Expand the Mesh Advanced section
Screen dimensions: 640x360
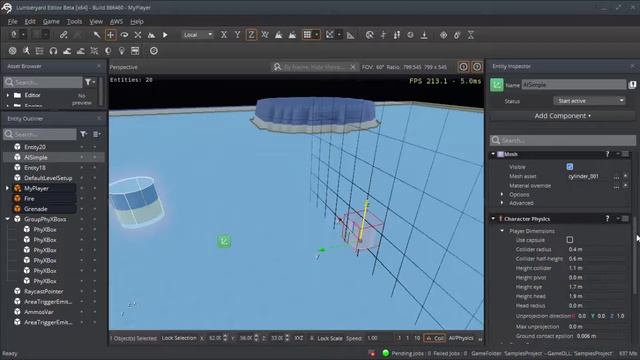502,203
